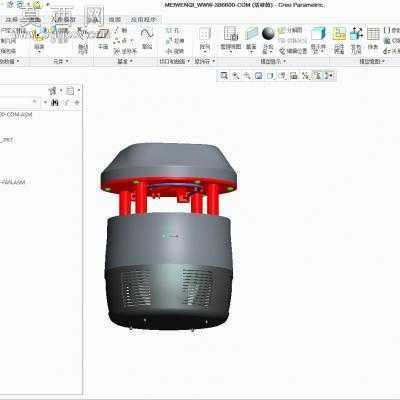Open the 管理视图 dropdown arrow

point(231,52)
